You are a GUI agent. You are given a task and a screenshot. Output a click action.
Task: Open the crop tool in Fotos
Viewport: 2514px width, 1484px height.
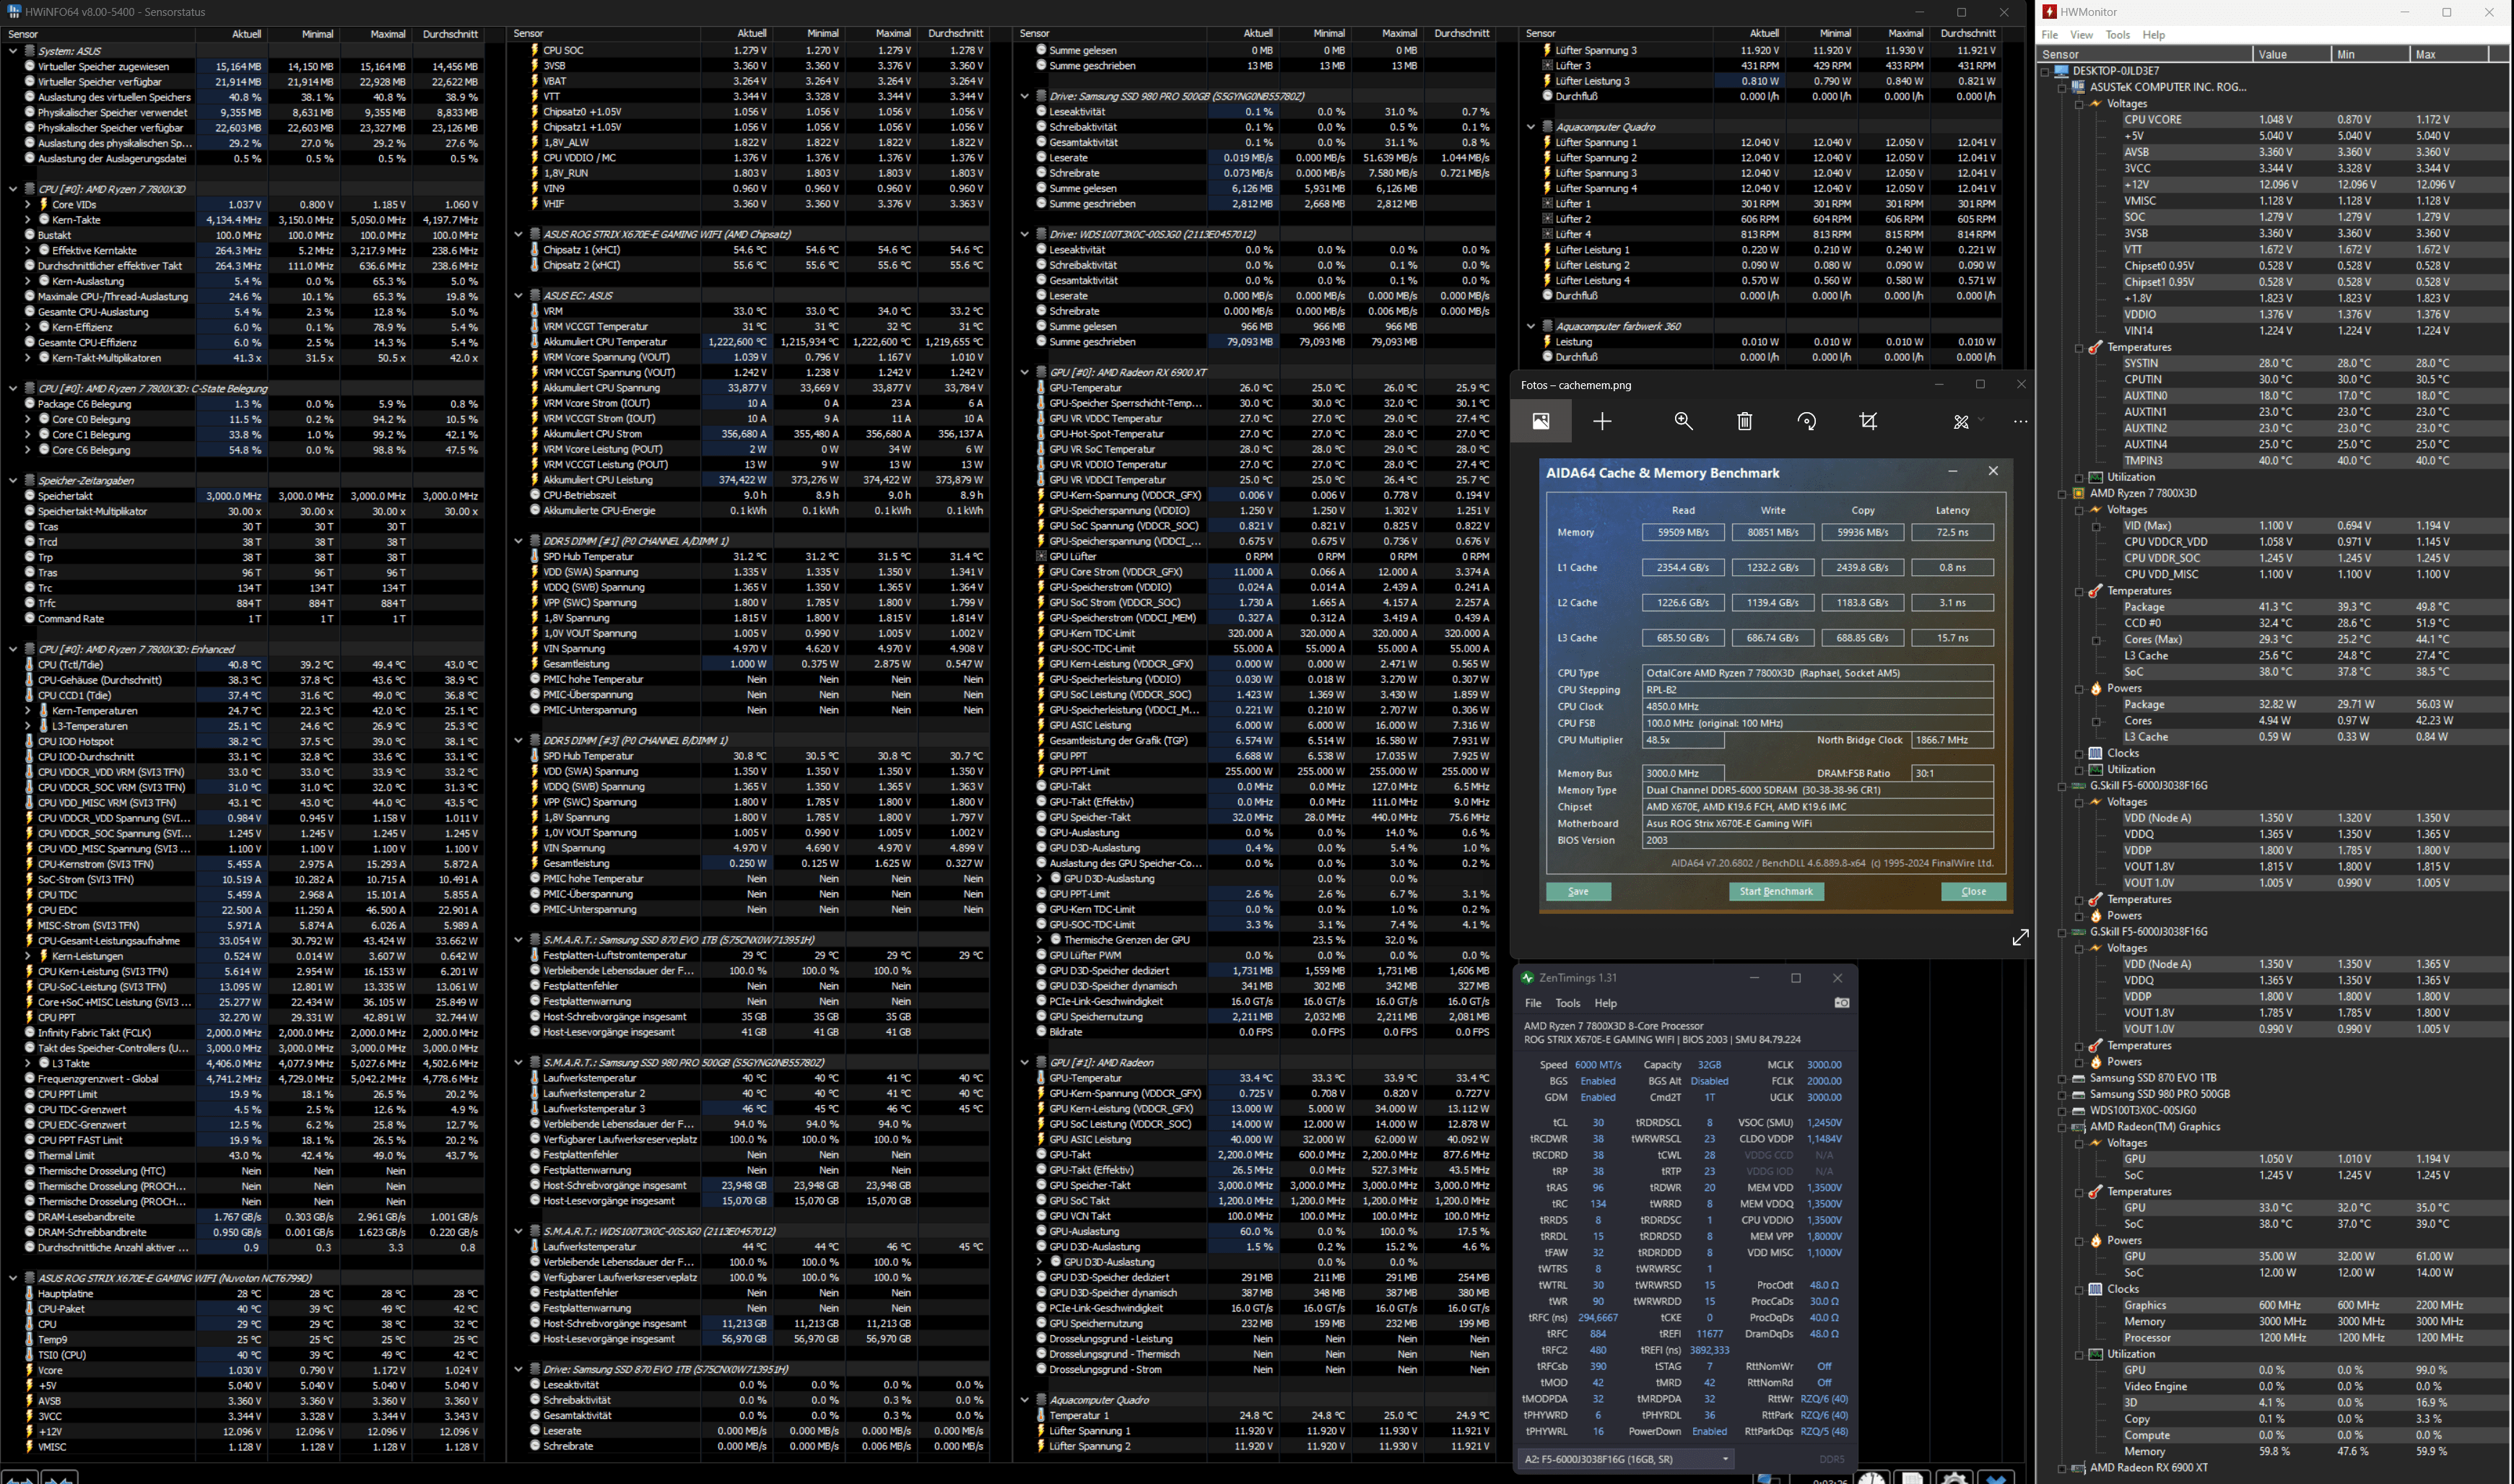point(1868,421)
